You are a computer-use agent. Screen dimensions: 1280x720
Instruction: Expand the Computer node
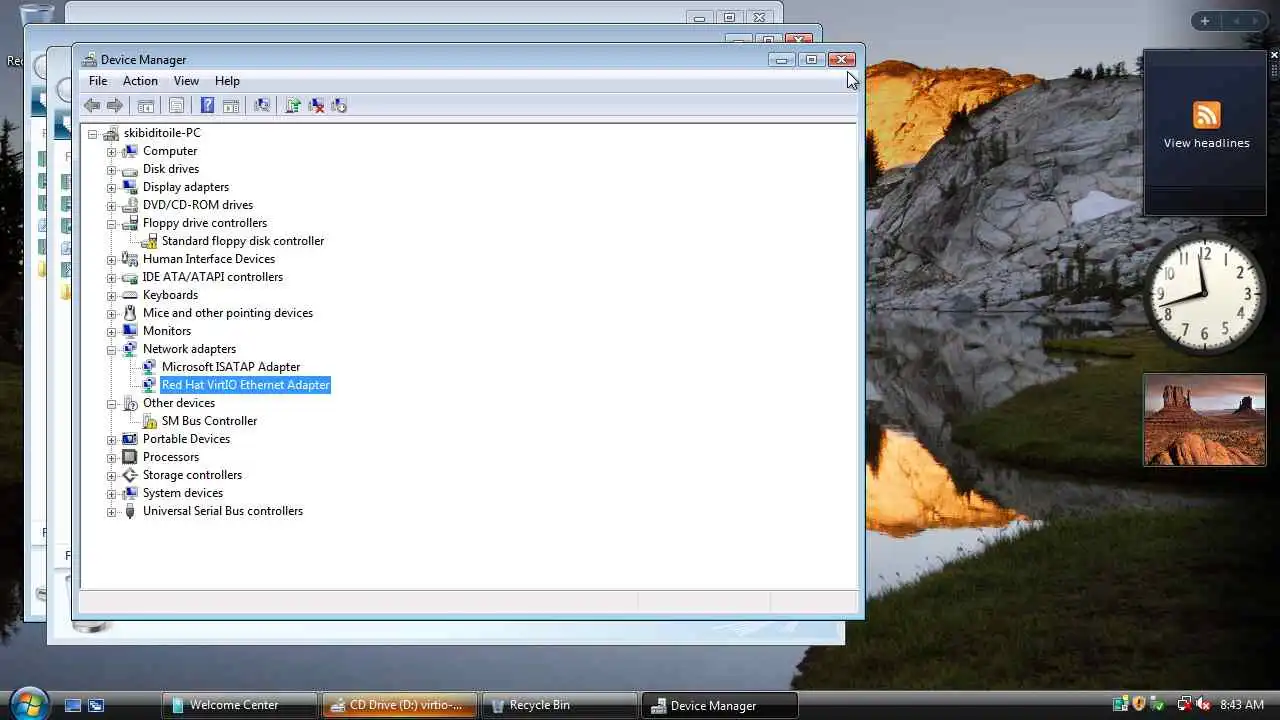[x=112, y=152]
